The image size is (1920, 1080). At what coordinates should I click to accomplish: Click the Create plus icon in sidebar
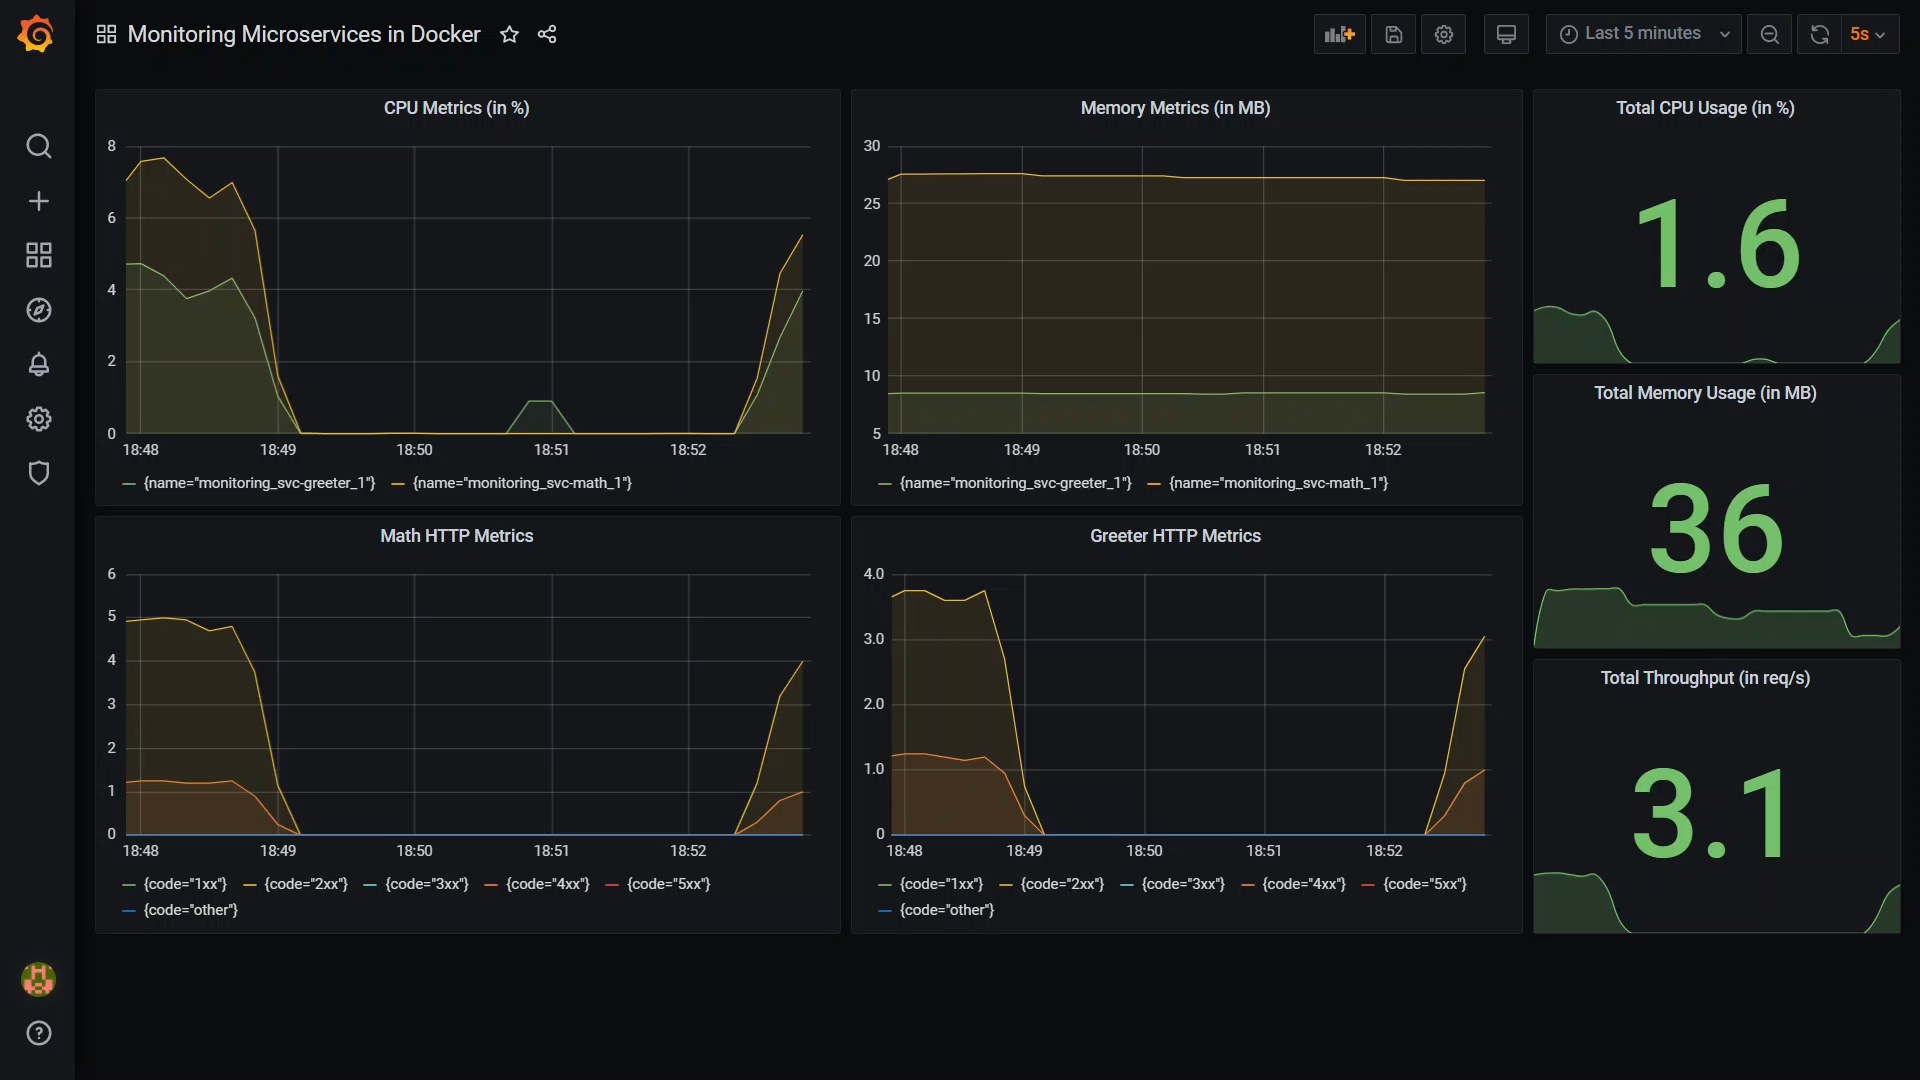coord(38,201)
